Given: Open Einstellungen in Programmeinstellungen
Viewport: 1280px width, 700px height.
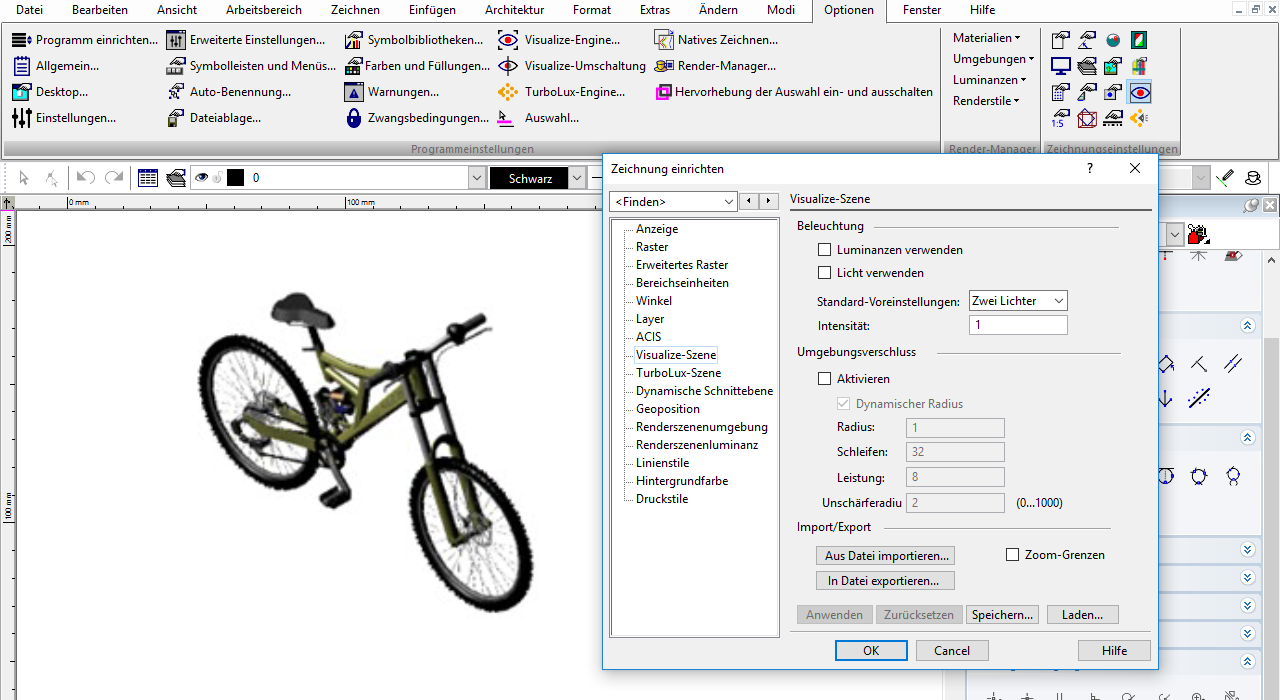Looking at the screenshot, I should point(64,118).
